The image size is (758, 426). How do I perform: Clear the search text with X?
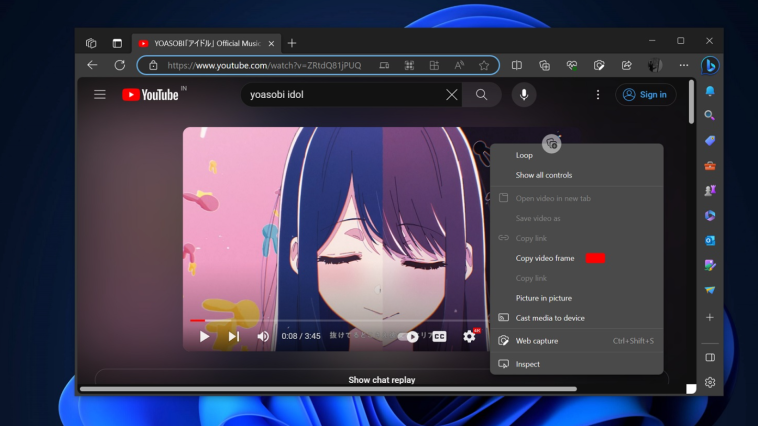pyautogui.click(x=452, y=94)
